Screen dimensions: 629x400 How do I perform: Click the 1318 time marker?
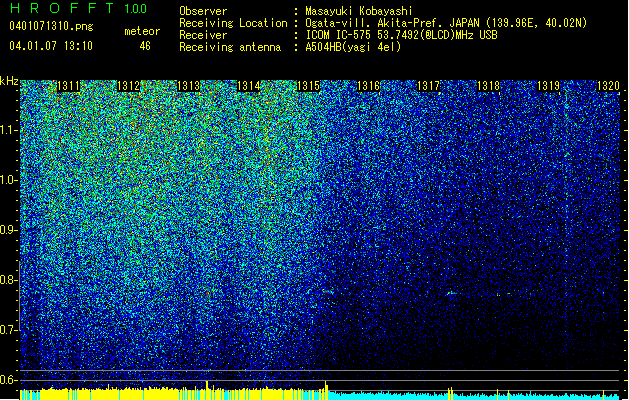(488, 86)
